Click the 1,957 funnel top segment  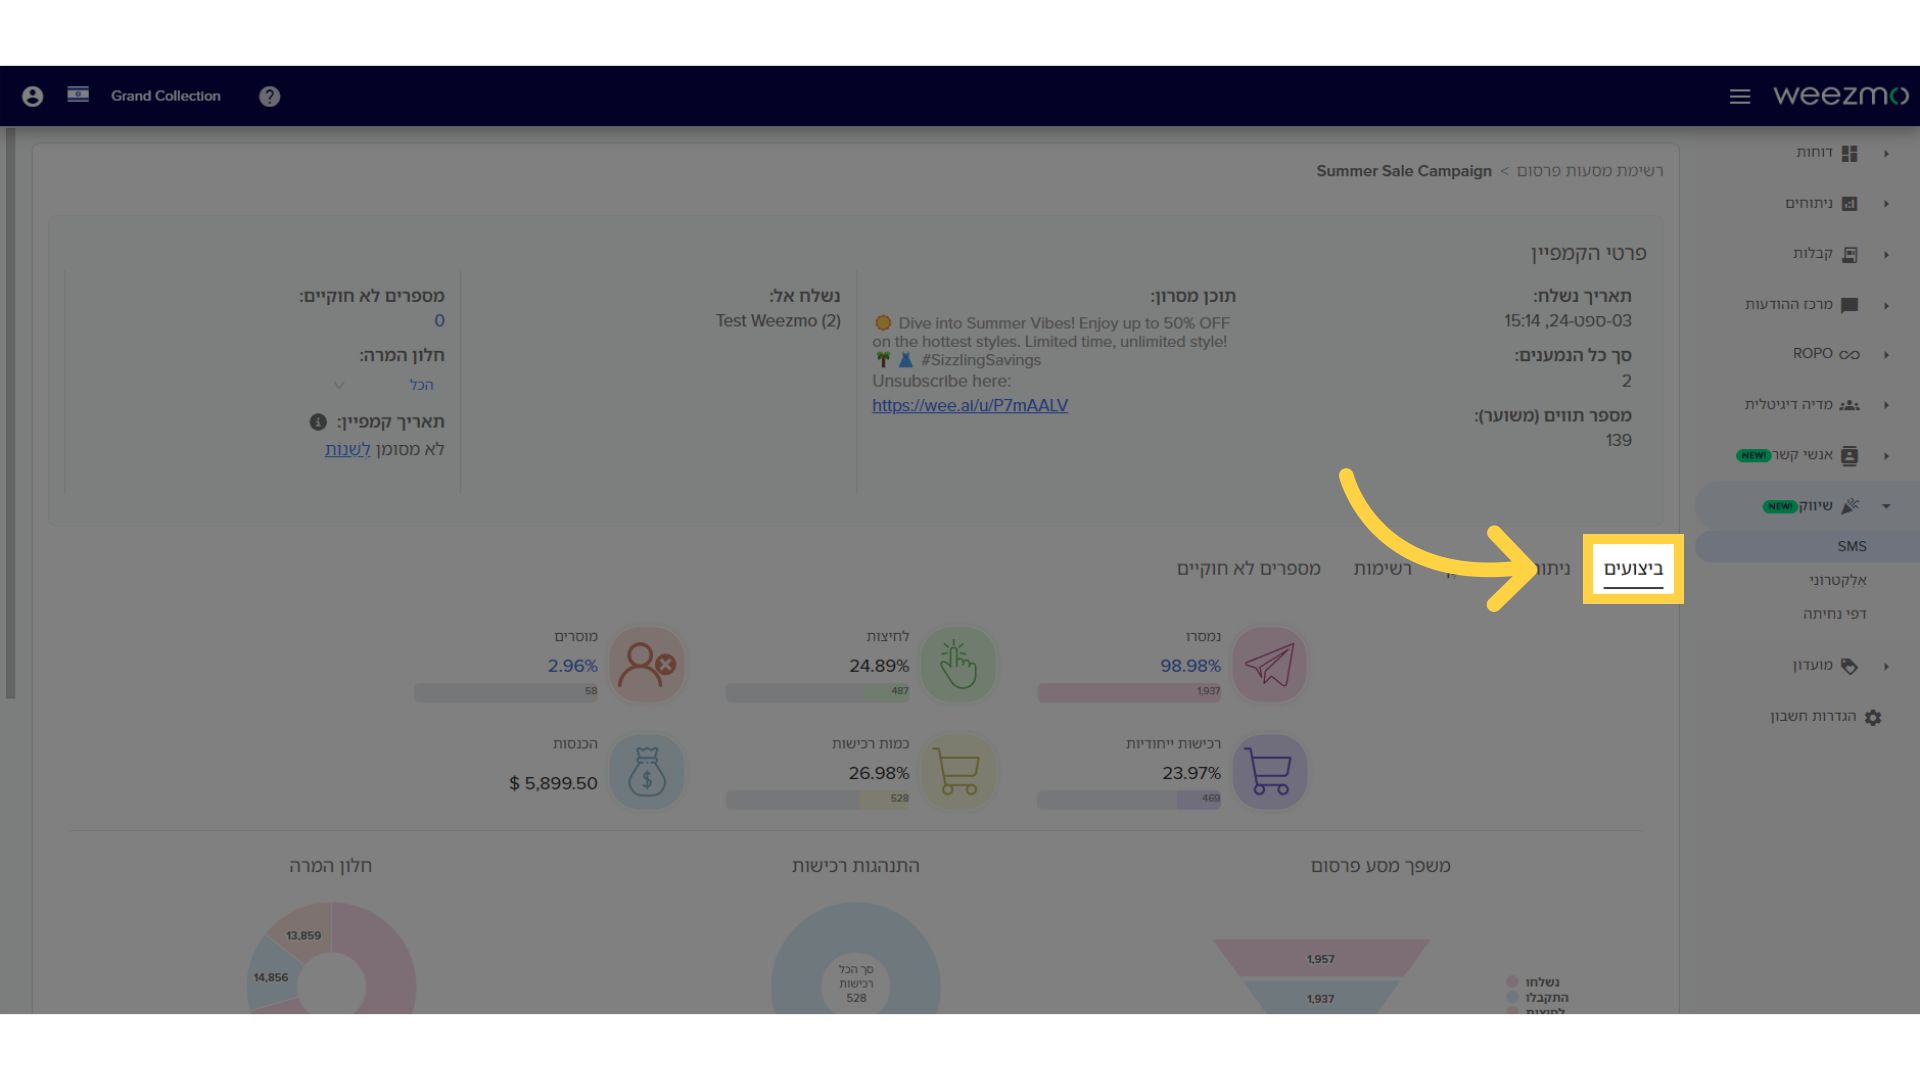coord(1321,958)
